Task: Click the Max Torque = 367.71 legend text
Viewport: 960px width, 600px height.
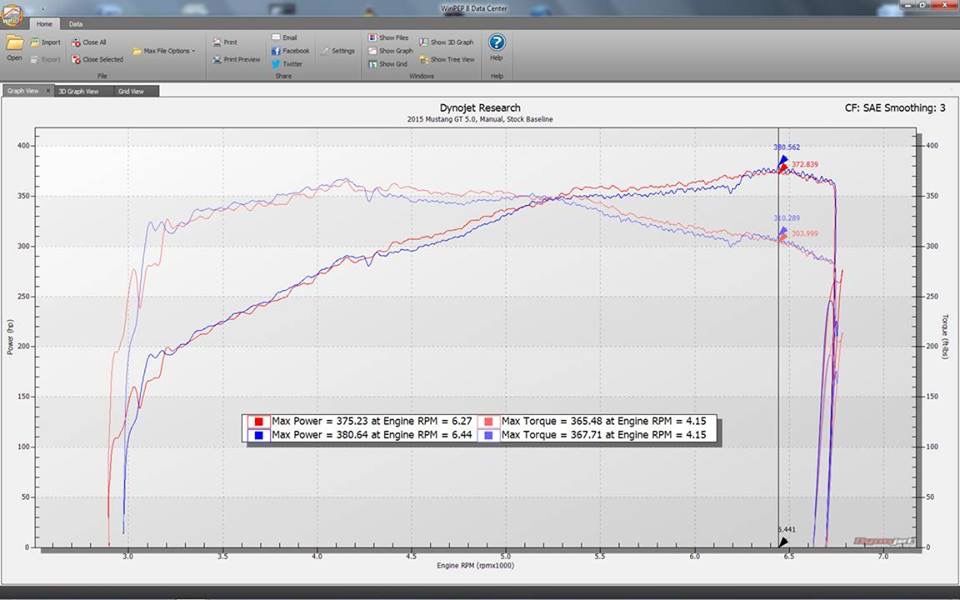Action: [x=604, y=435]
